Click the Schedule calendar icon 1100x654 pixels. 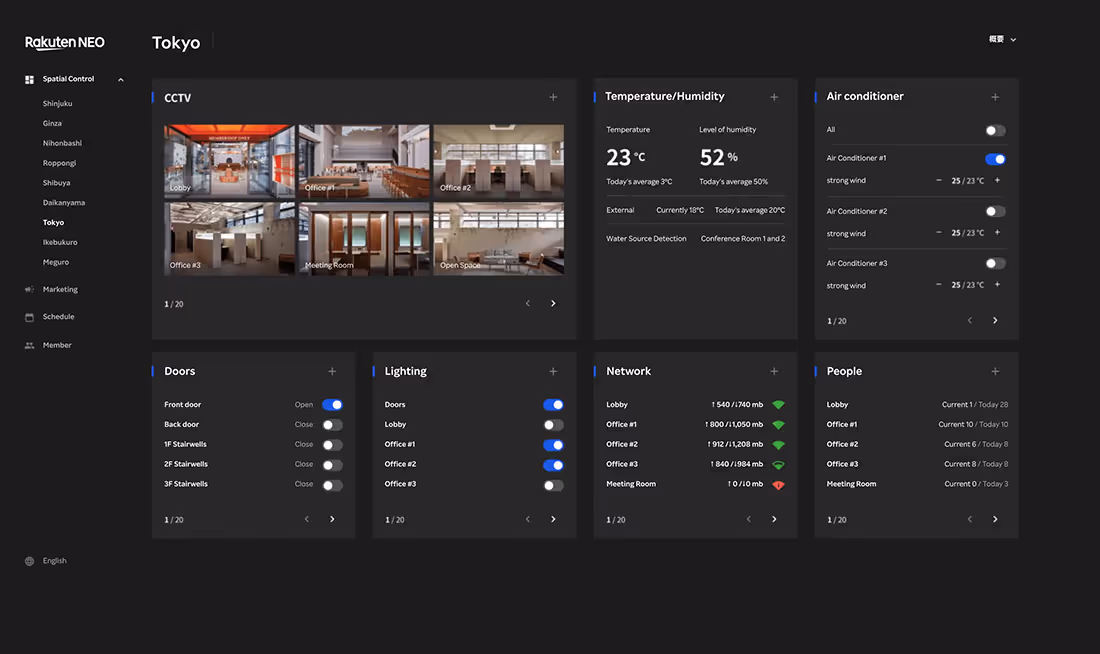coord(28,316)
